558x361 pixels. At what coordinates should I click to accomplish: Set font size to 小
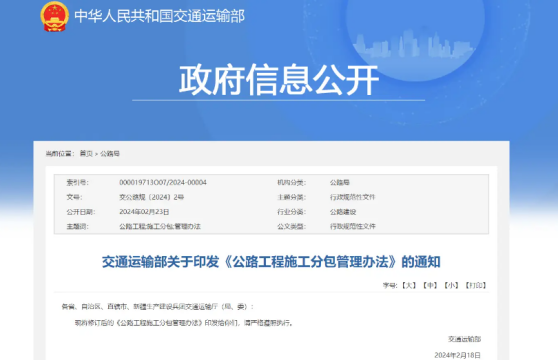click(x=451, y=285)
